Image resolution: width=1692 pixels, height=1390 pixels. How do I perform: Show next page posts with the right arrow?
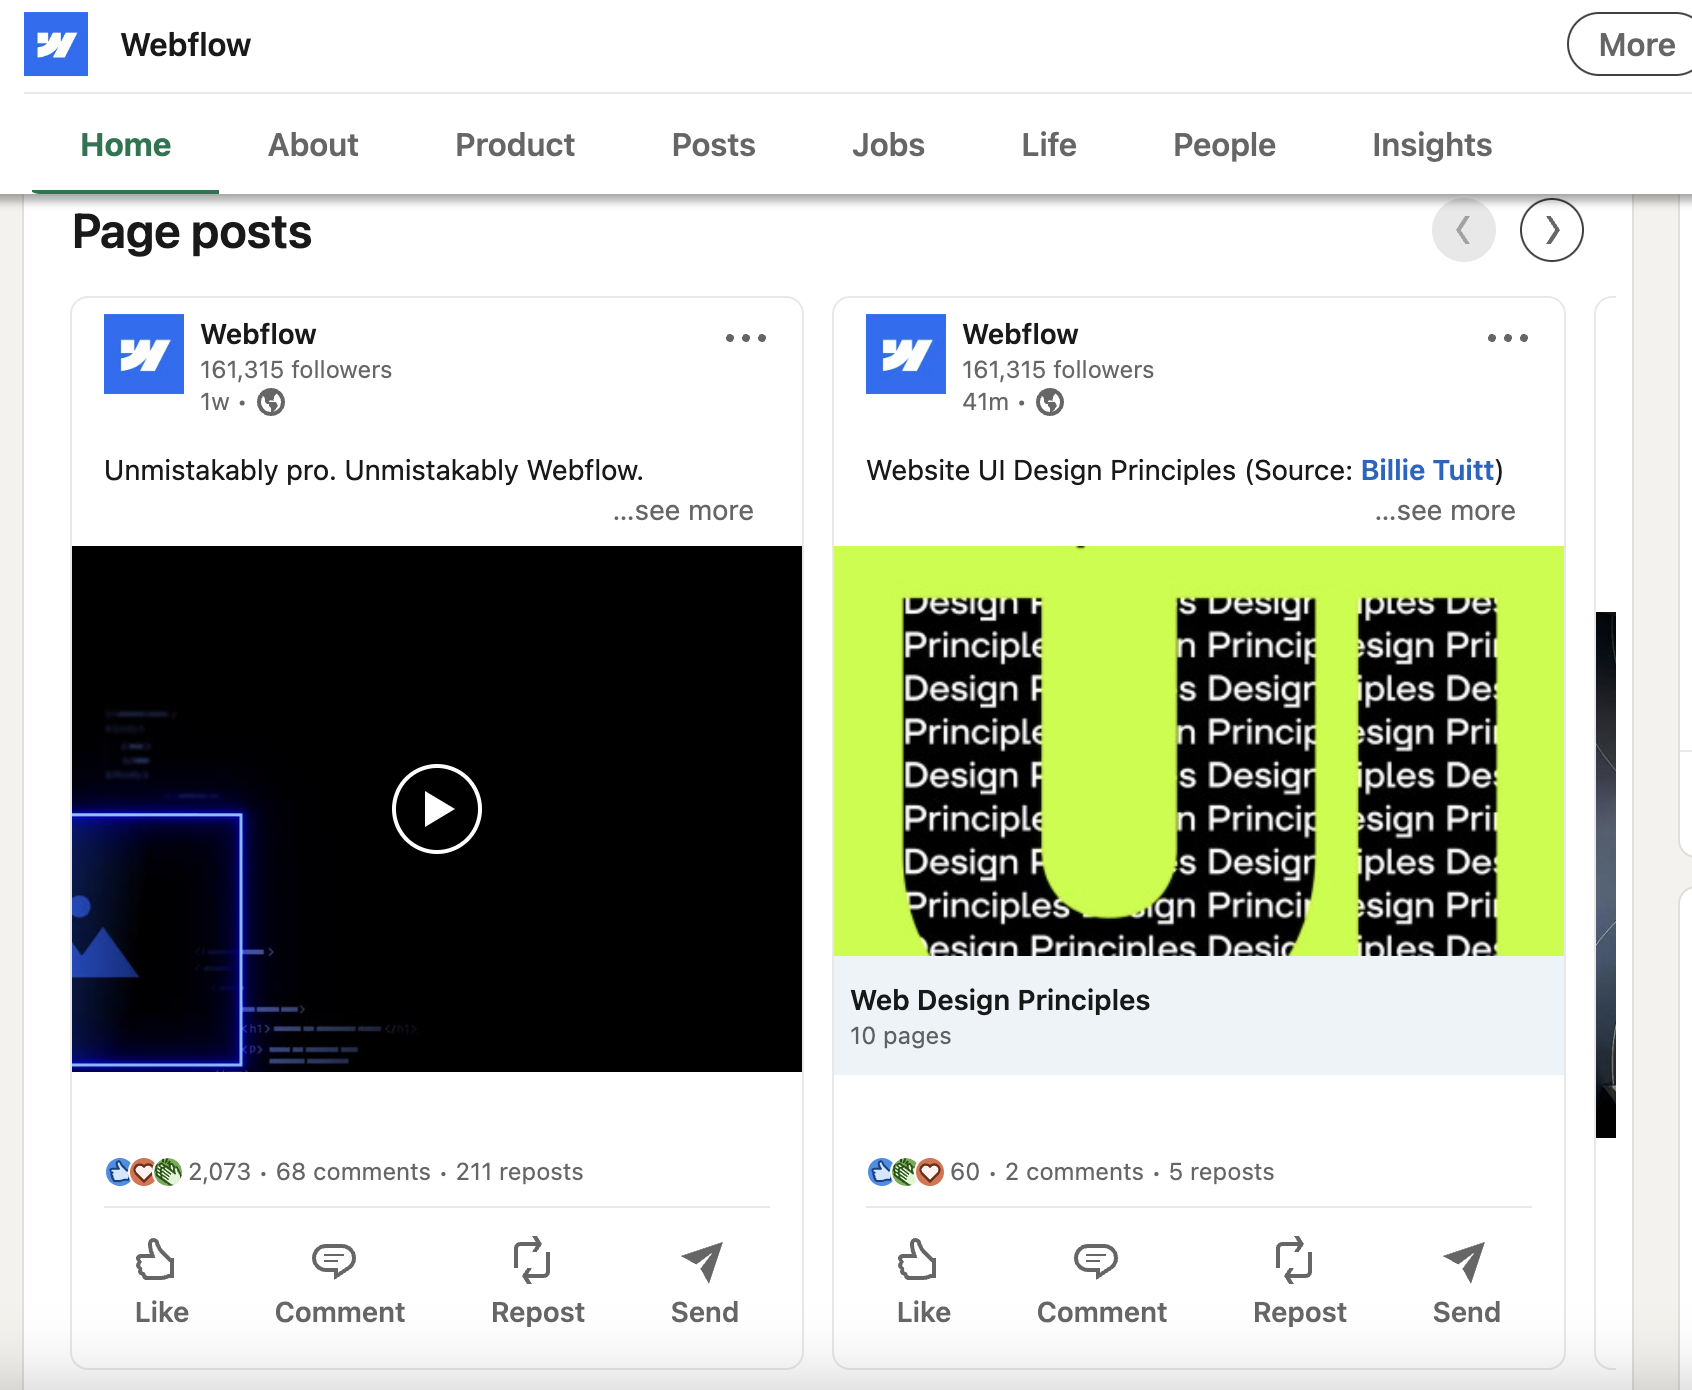1552,230
